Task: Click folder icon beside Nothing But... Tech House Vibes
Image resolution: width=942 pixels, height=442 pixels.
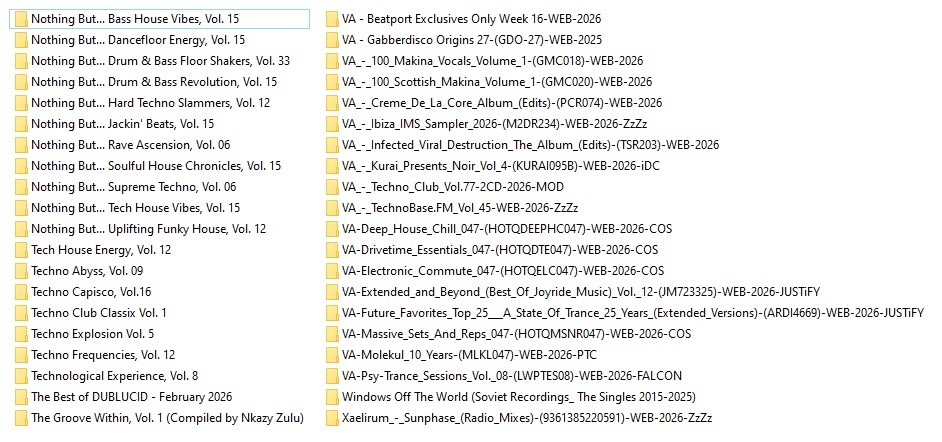Action: (x=21, y=208)
